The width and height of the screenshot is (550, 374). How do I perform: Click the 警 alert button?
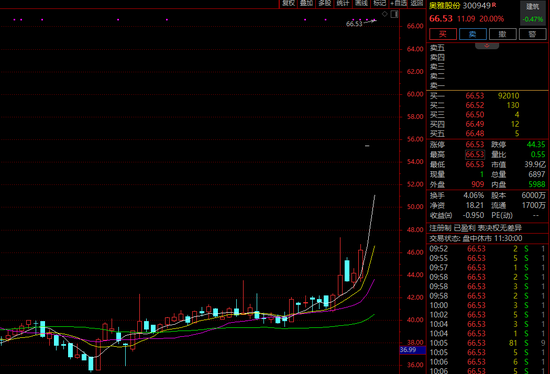(532, 34)
